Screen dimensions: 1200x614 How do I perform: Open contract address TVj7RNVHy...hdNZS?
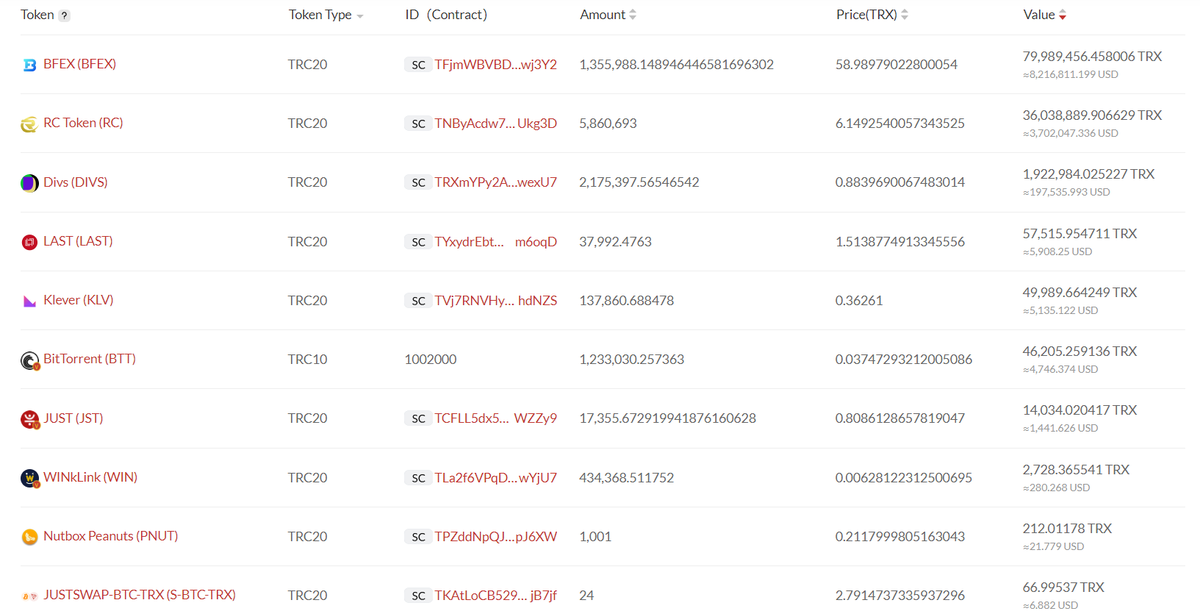pos(496,300)
